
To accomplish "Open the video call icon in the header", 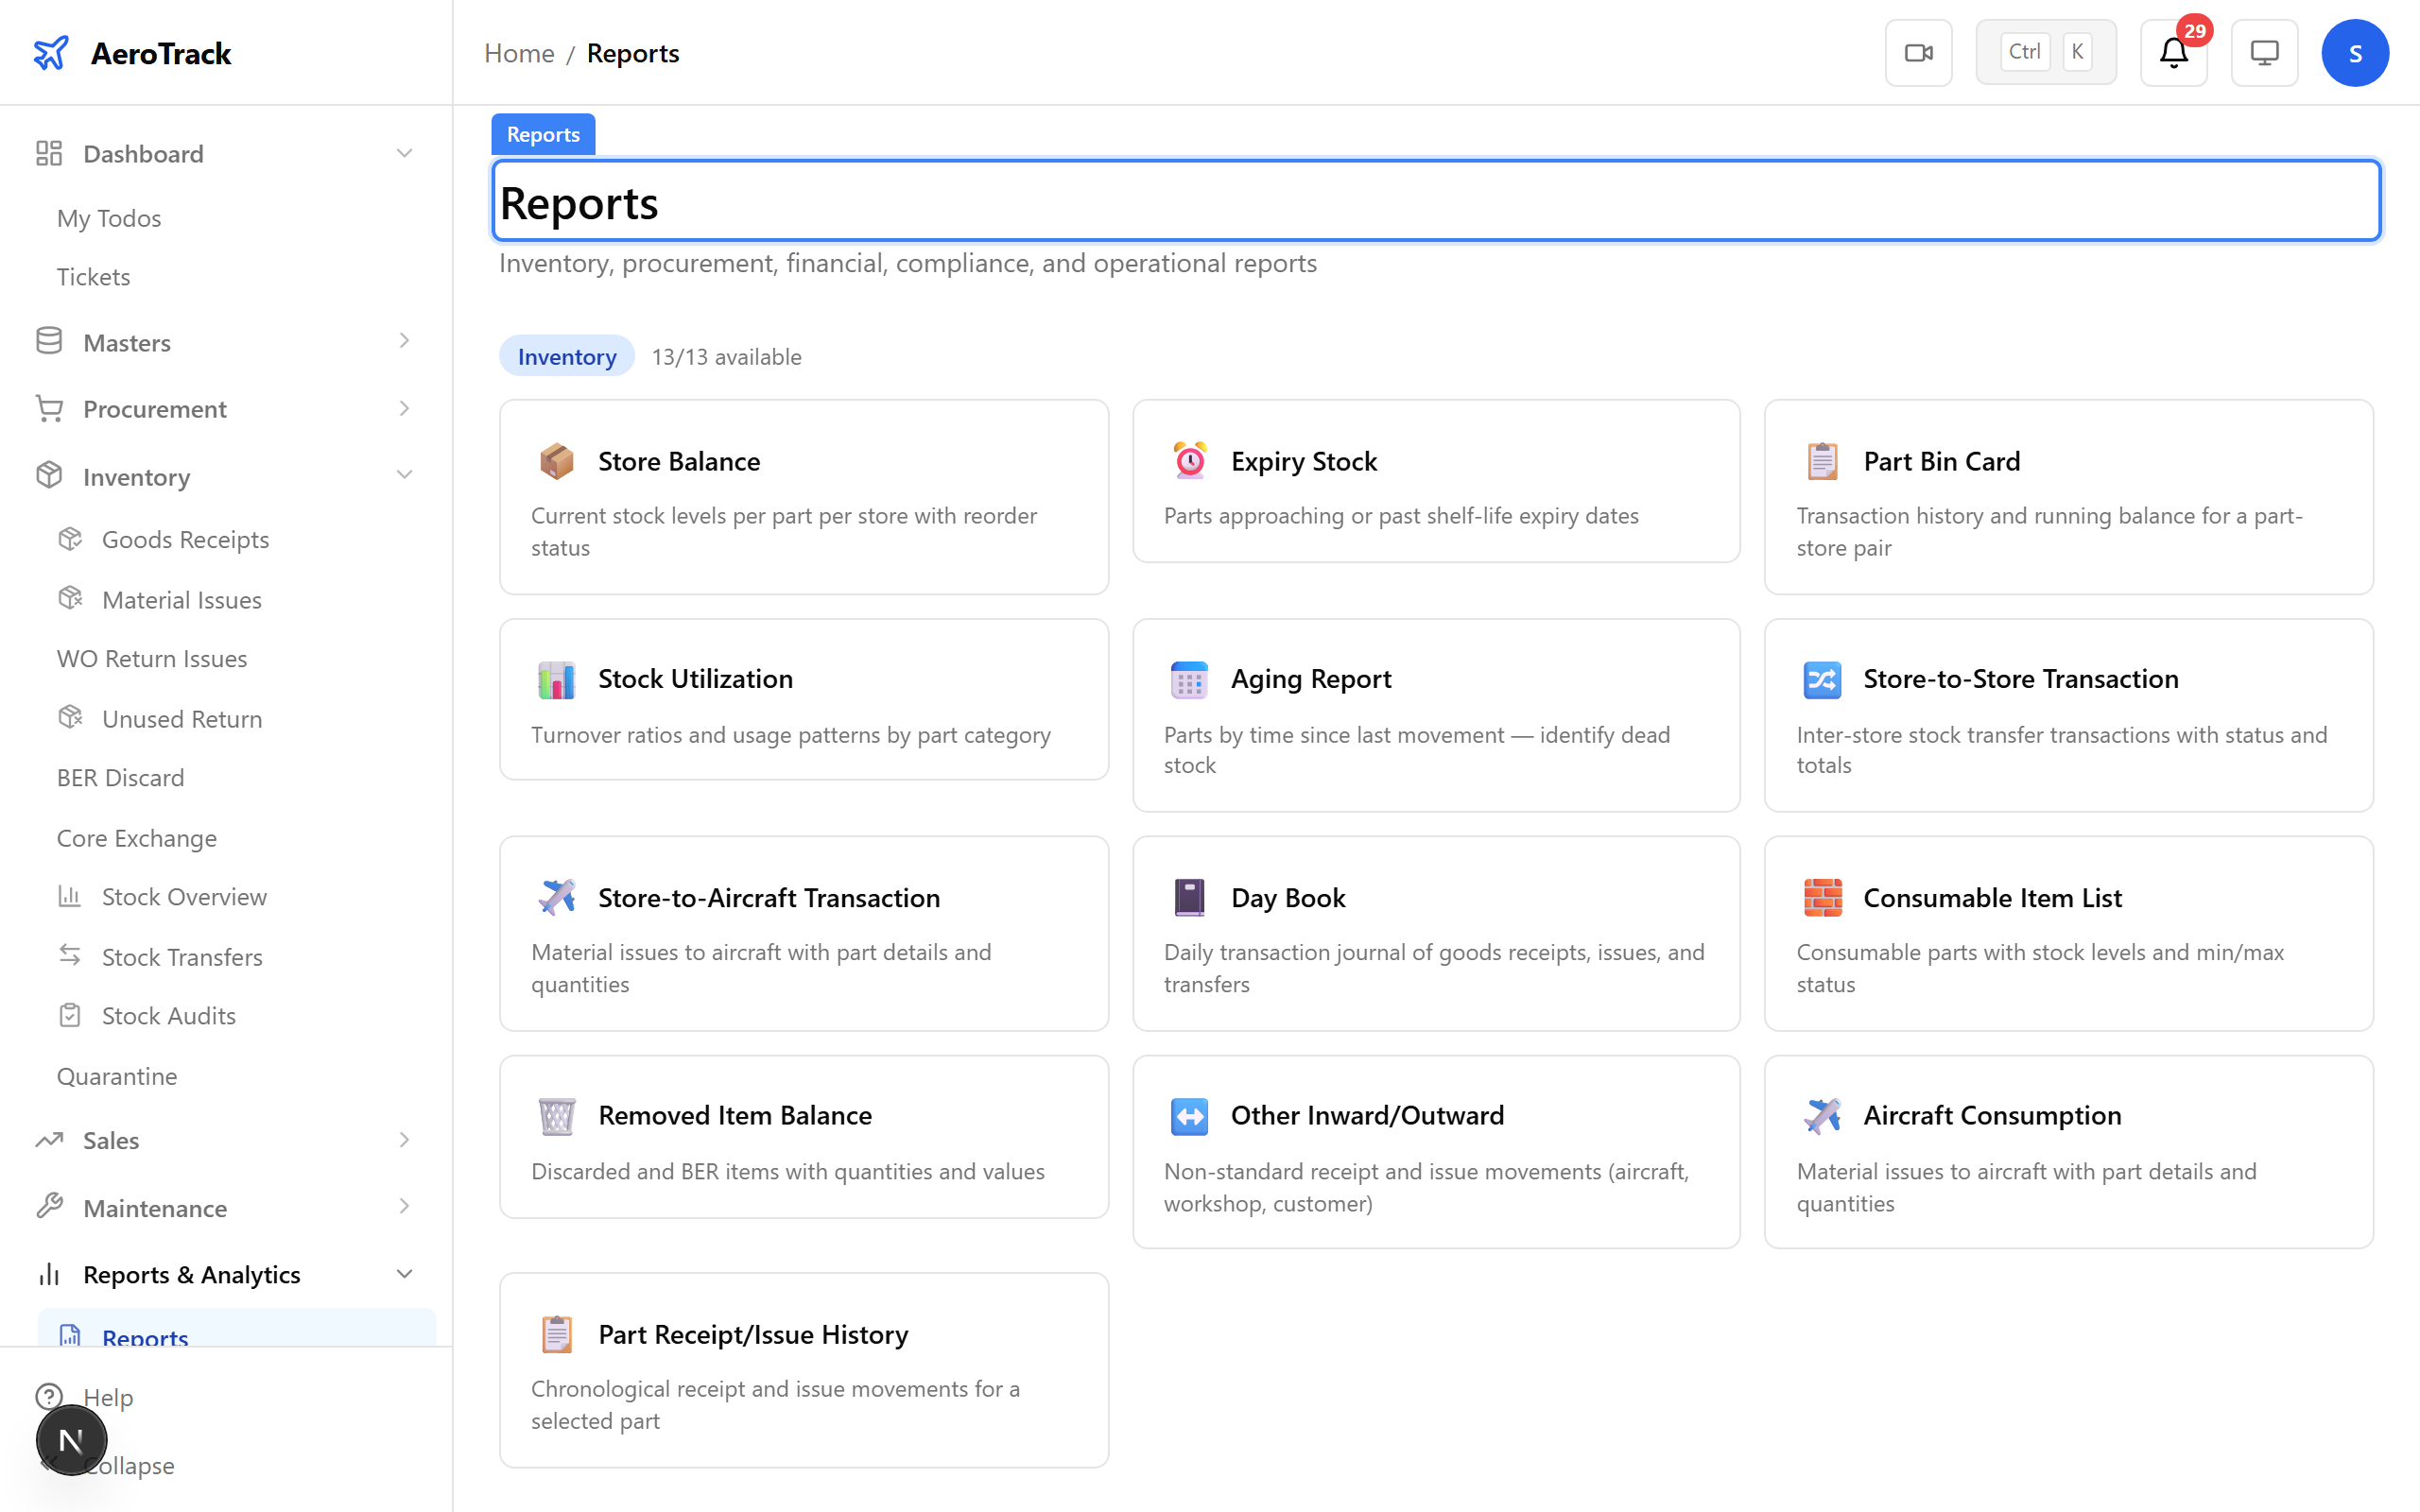I will coord(1918,51).
